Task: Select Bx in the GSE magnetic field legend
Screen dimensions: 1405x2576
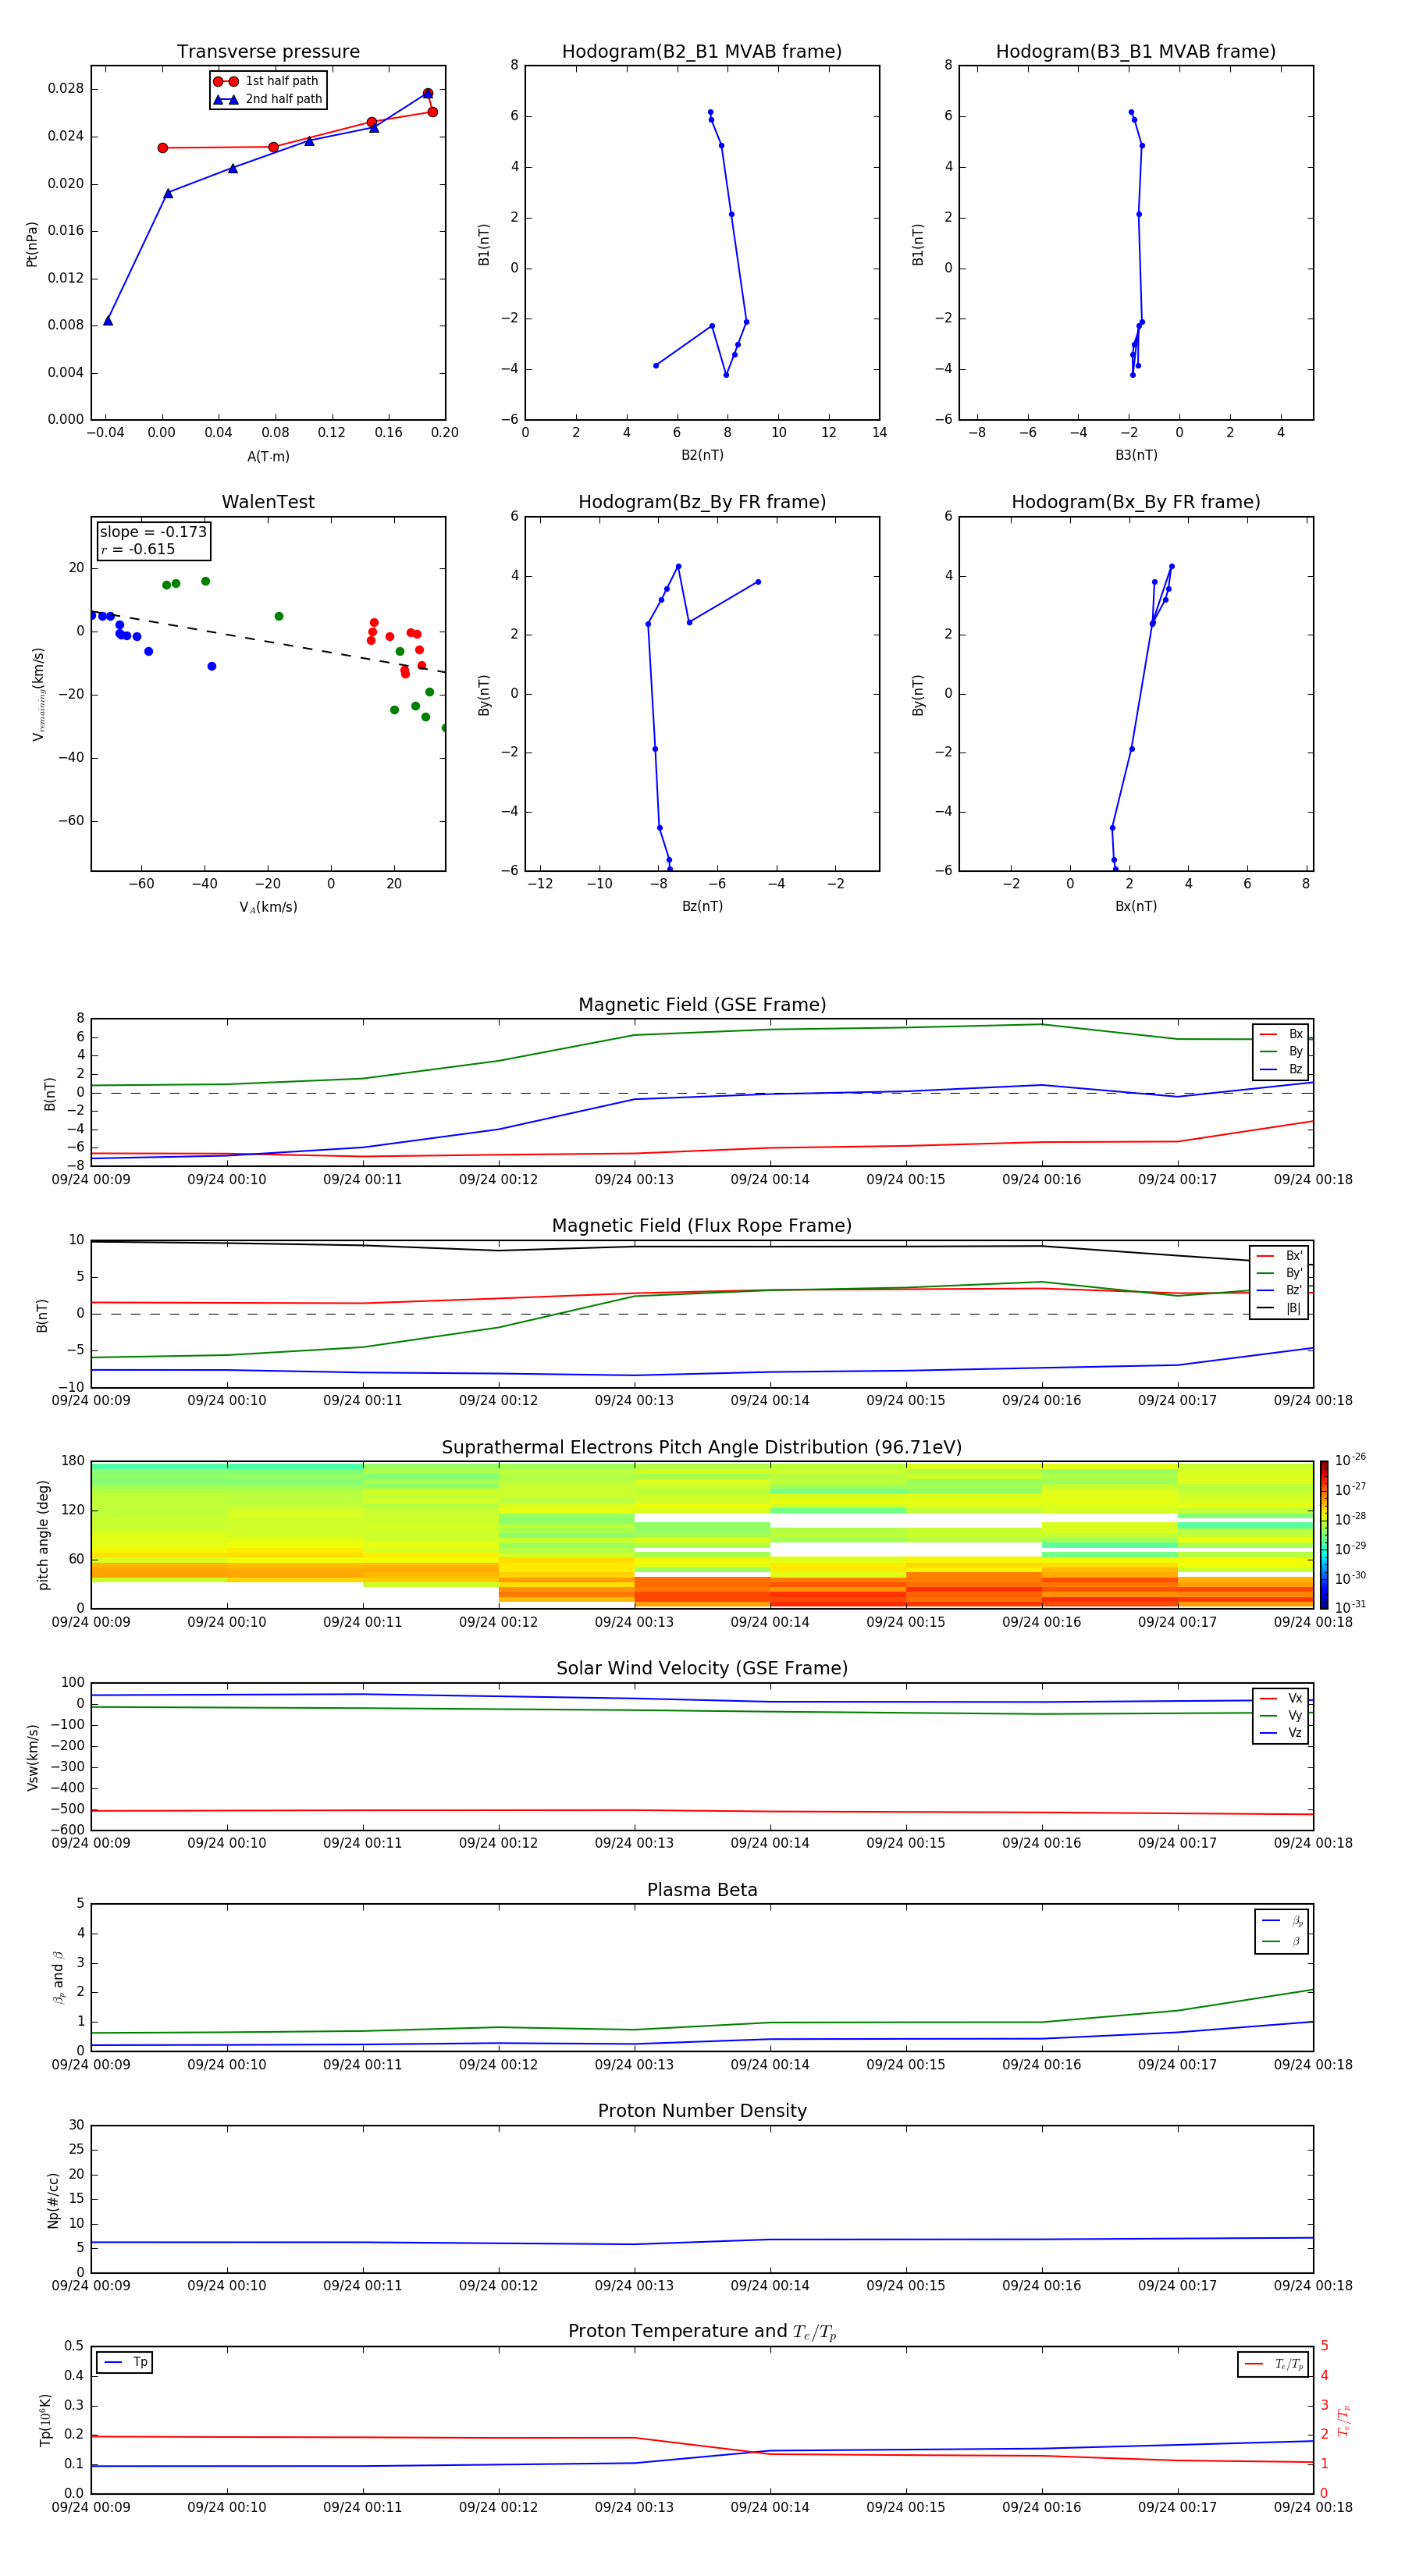Action: tap(1282, 1034)
